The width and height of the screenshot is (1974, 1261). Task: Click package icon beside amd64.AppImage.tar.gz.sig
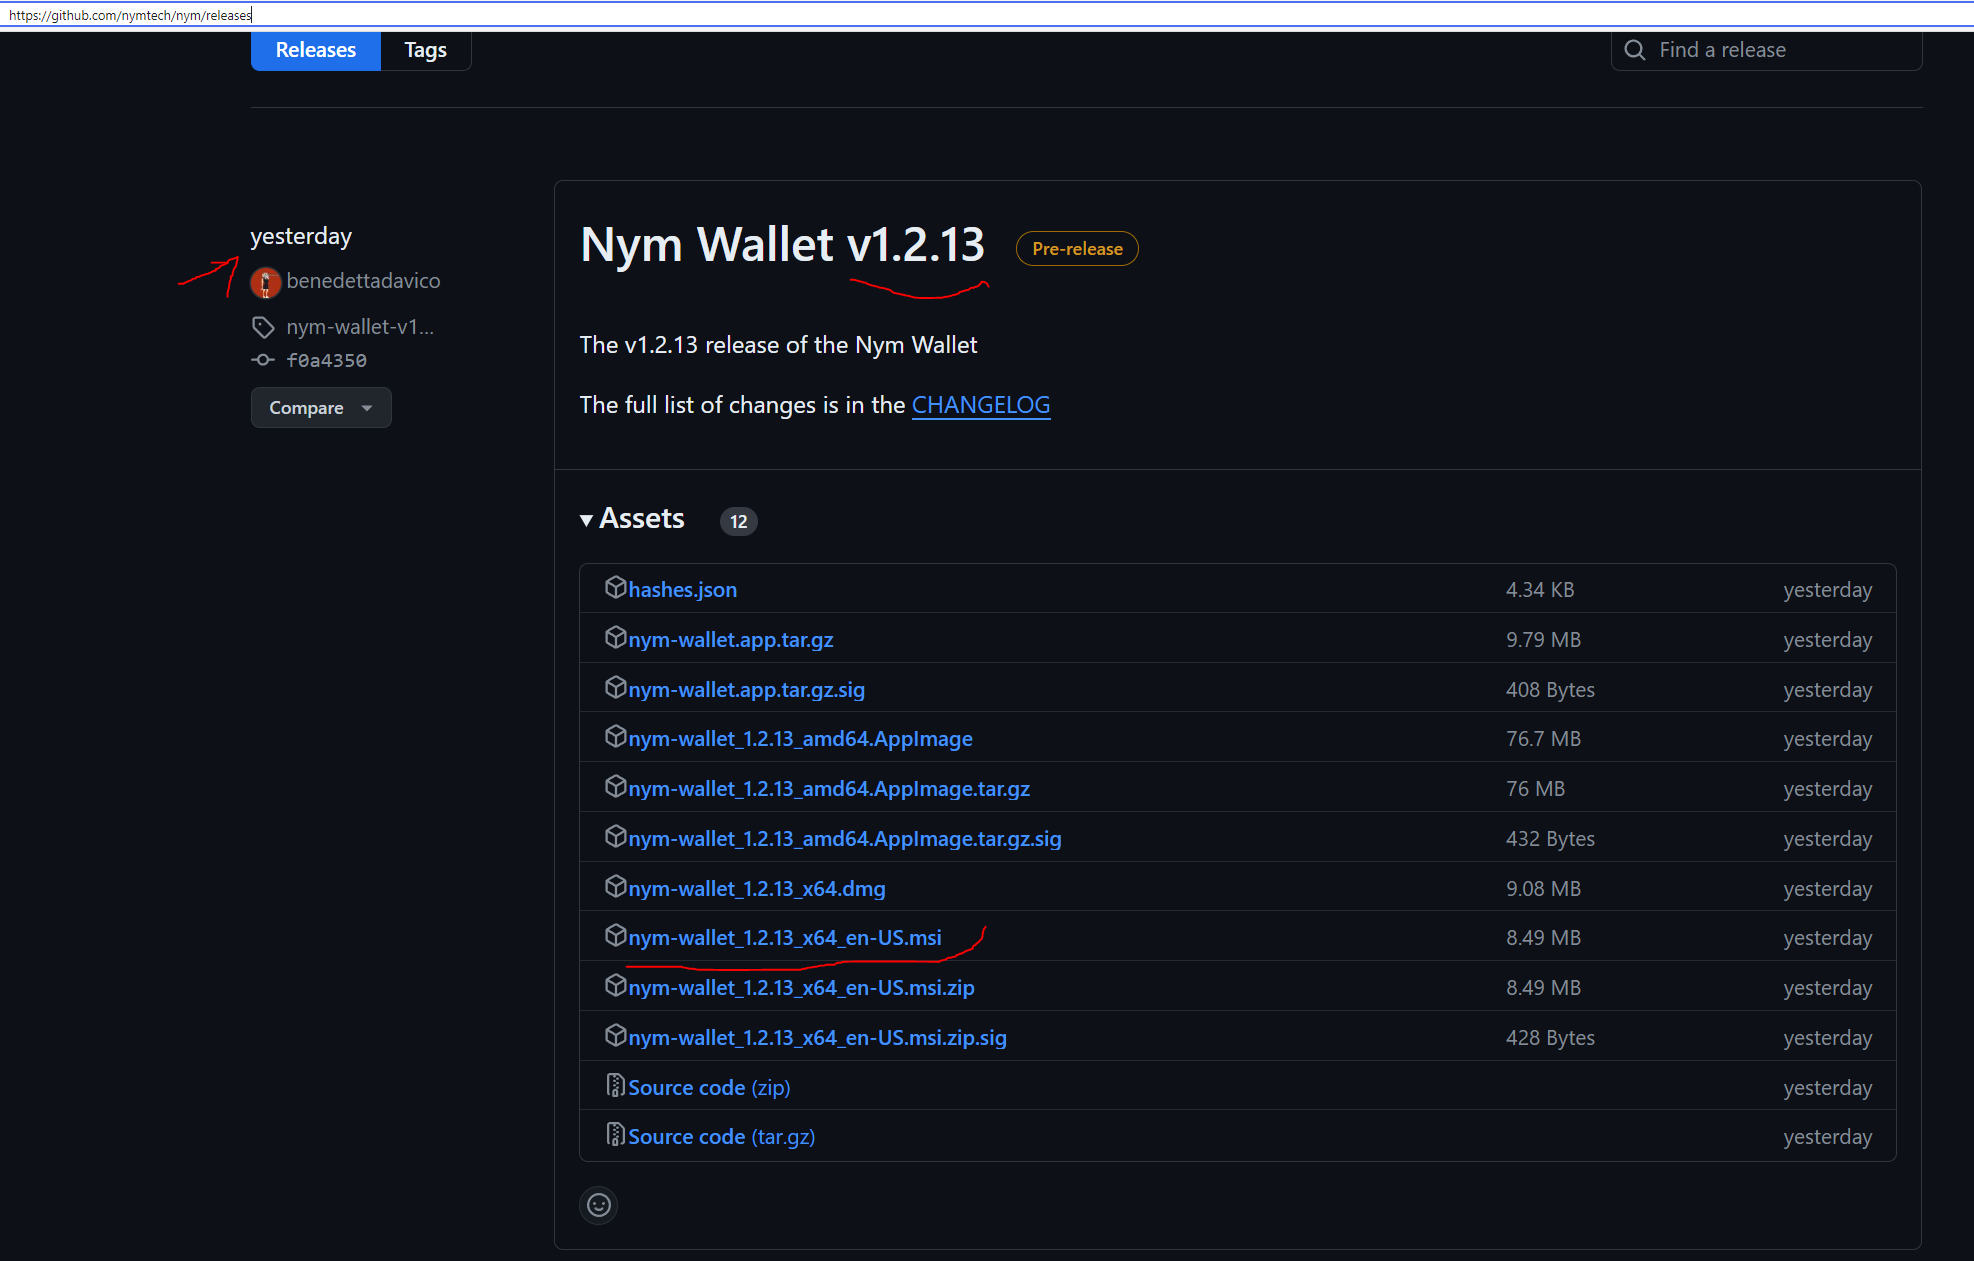coord(615,836)
